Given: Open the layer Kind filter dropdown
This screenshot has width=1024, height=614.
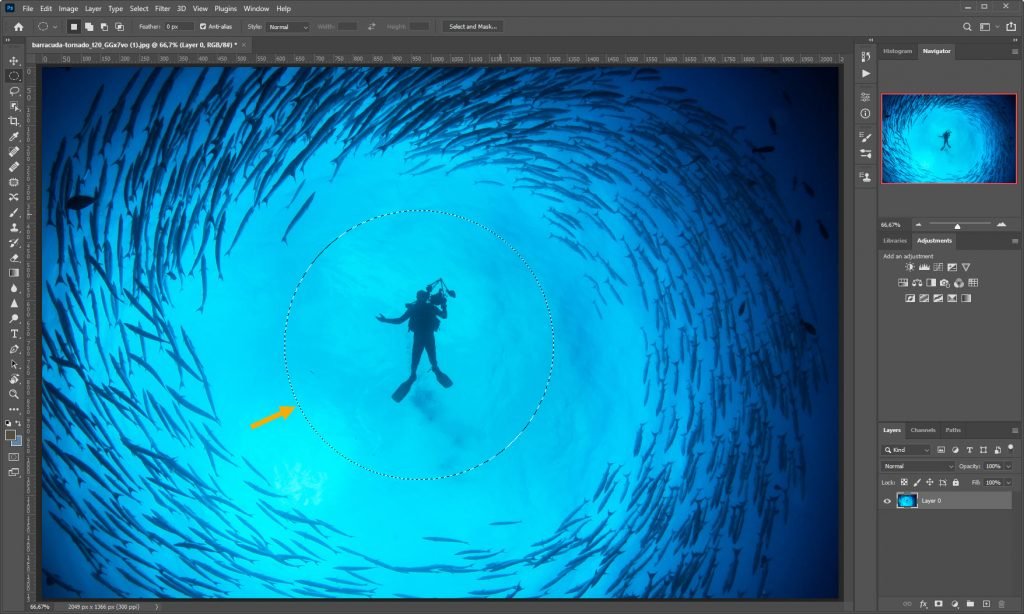Looking at the screenshot, I should click(x=906, y=450).
